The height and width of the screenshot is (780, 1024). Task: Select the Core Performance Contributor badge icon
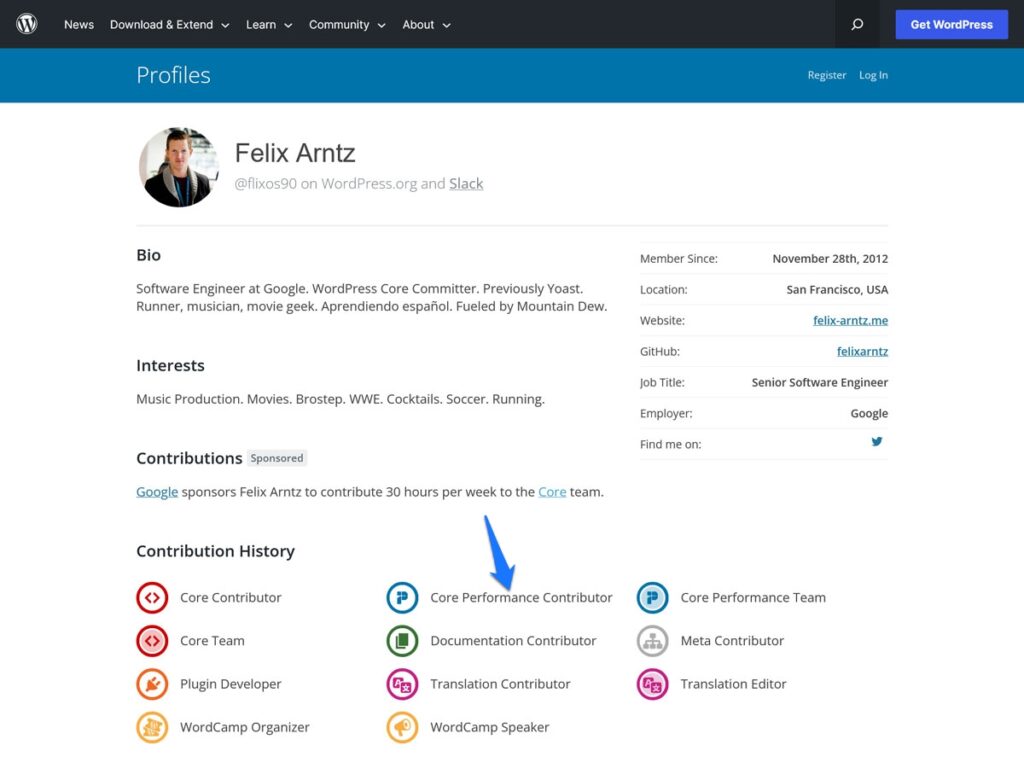(402, 597)
